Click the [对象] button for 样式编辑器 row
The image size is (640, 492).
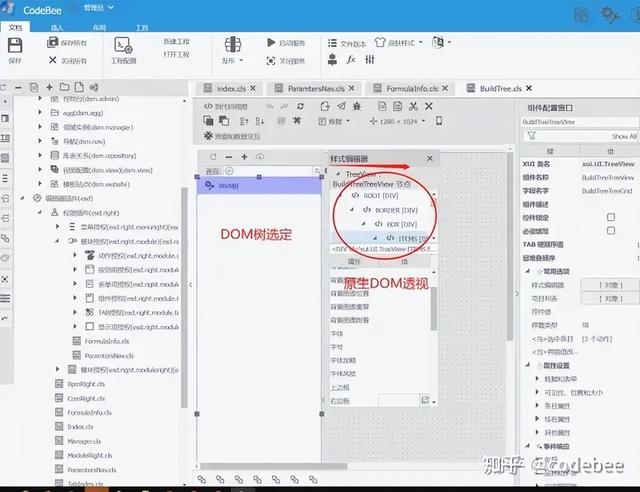611,285
